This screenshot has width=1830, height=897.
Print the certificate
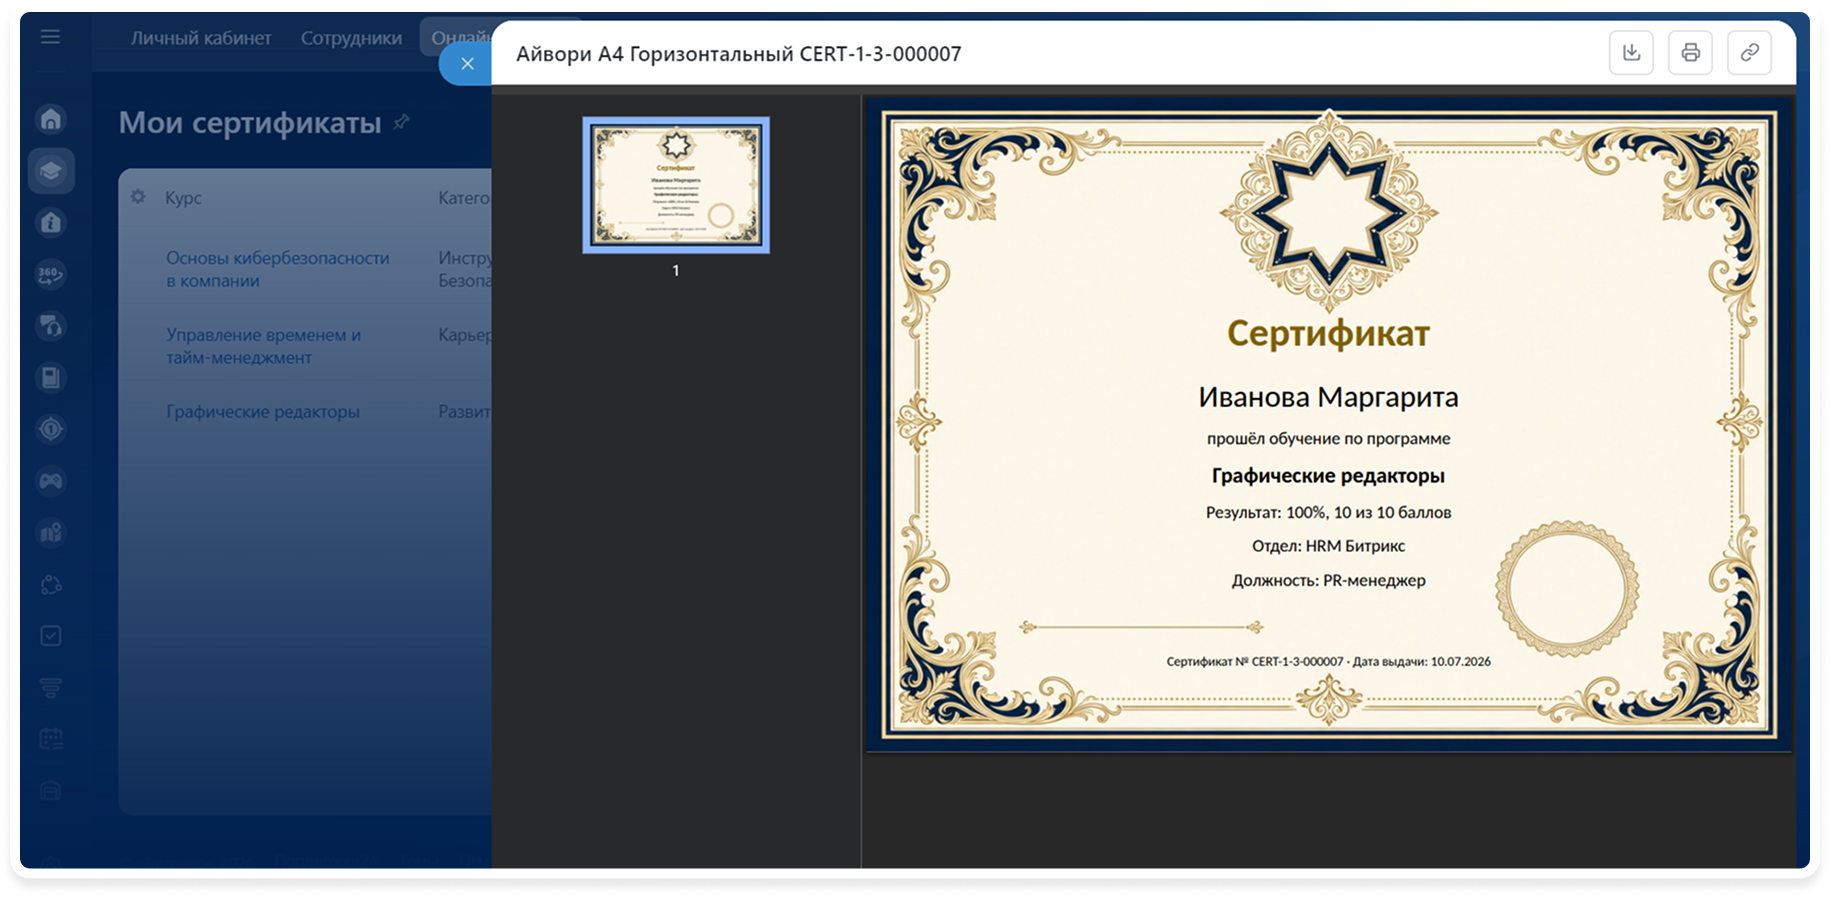pyautogui.click(x=1690, y=53)
